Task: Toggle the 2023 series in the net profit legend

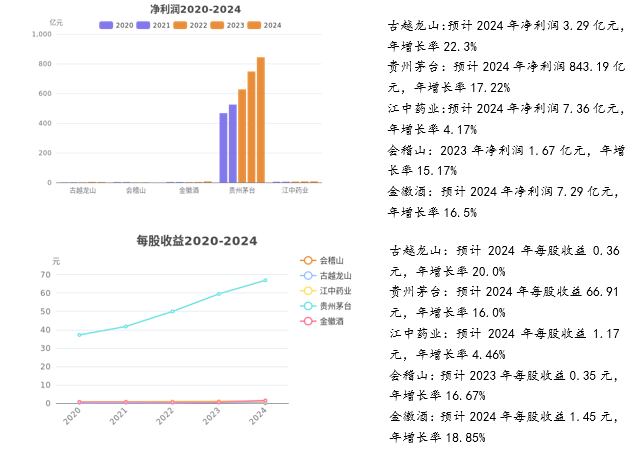Action: (228, 25)
